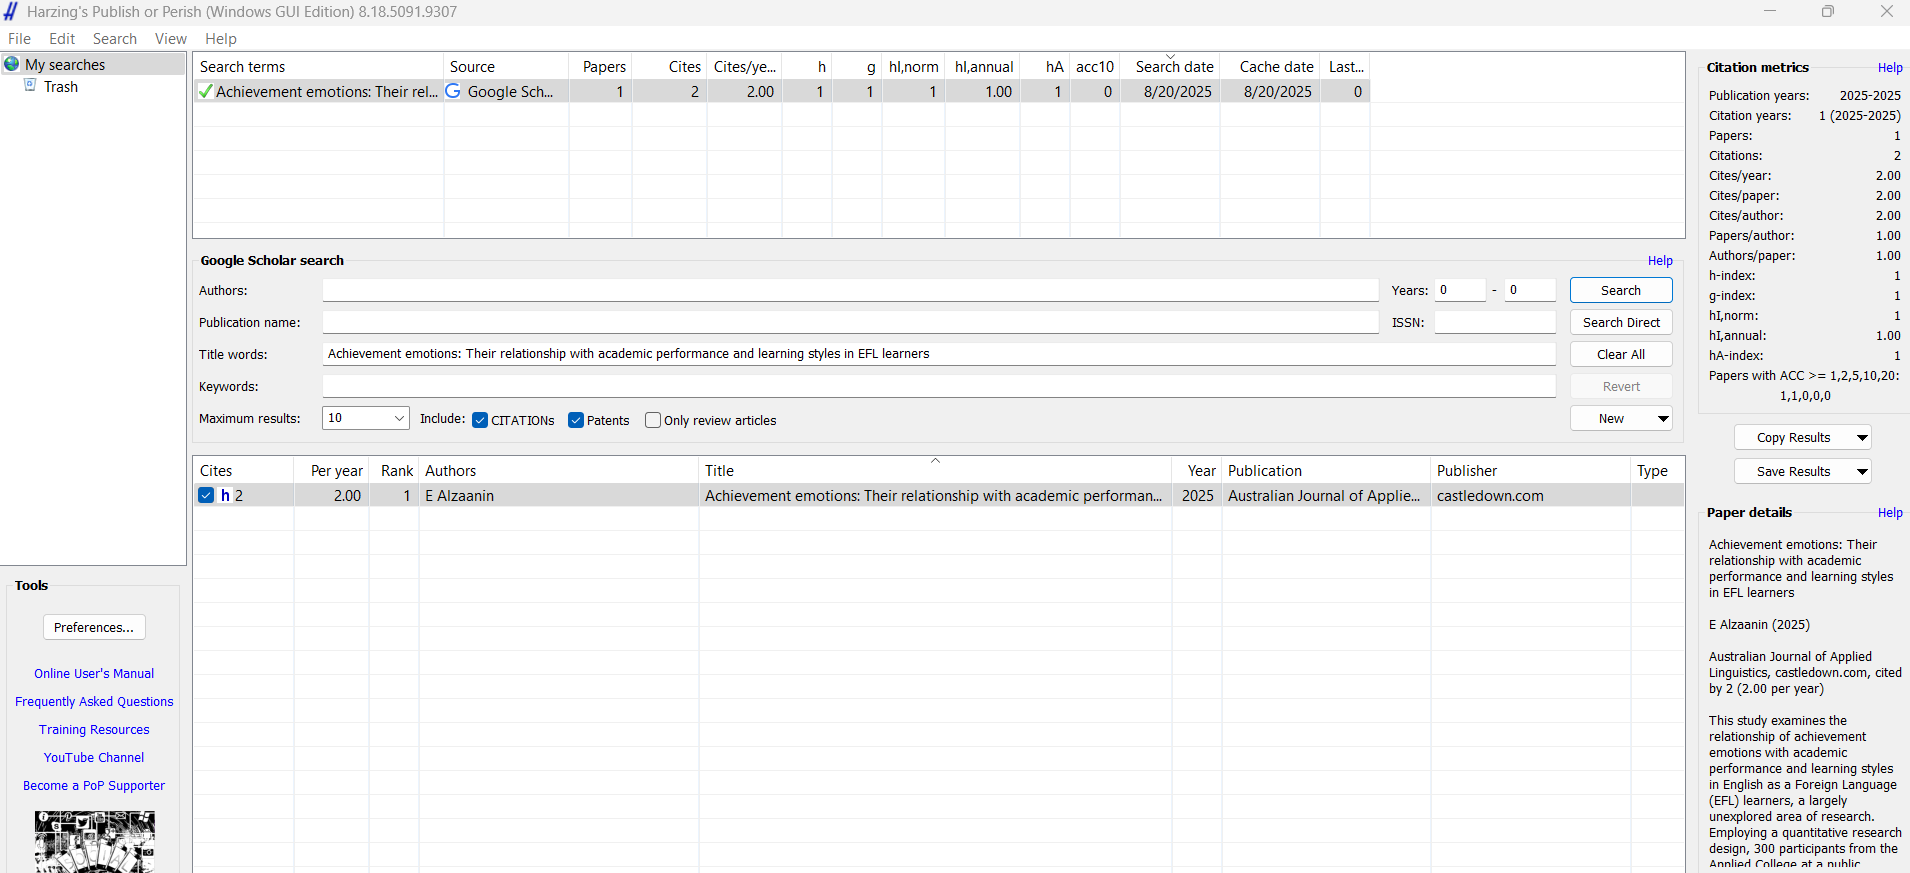
Task: Open the Search menu
Action: (x=115, y=39)
